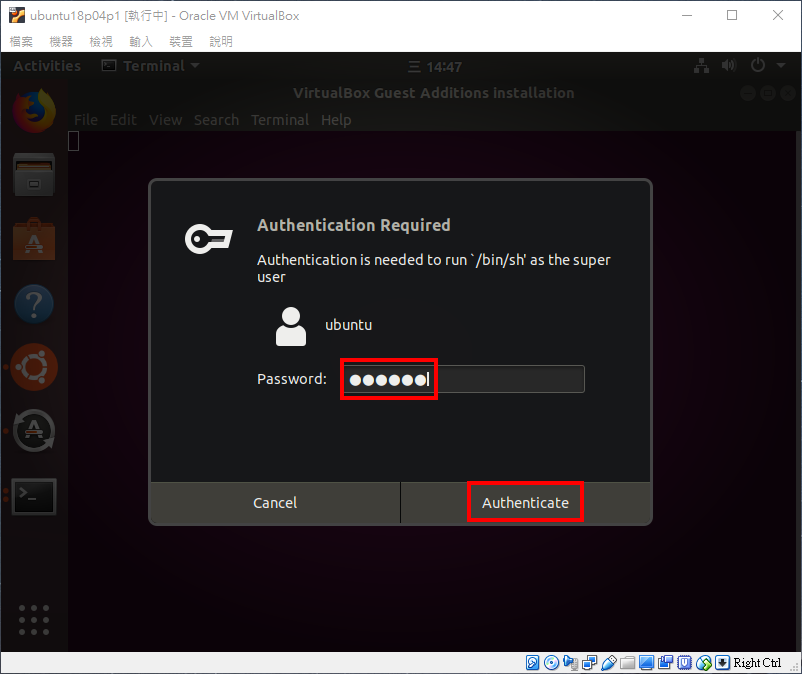The image size is (802, 674).
Task: Minimize the VirtualBox window
Action: coord(687,15)
